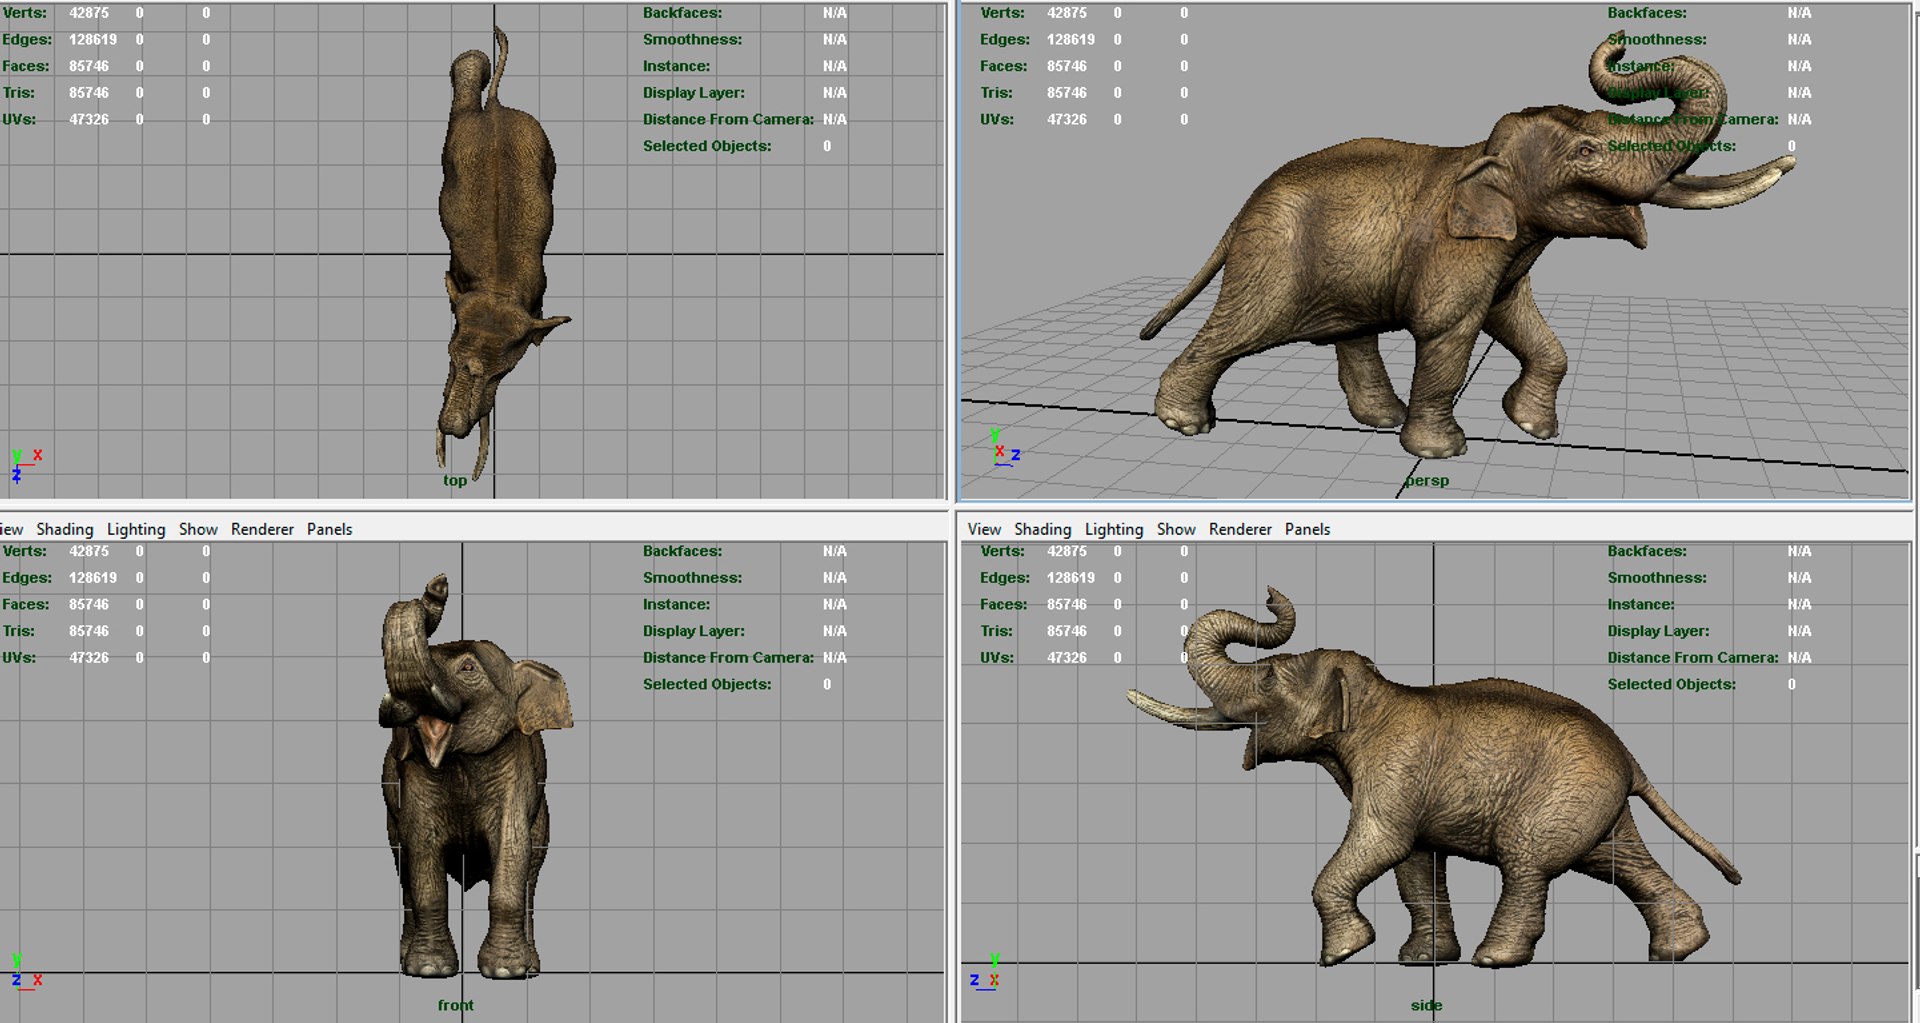Click the axis gizmo in front view
The image size is (1920, 1023).
[25, 972]
